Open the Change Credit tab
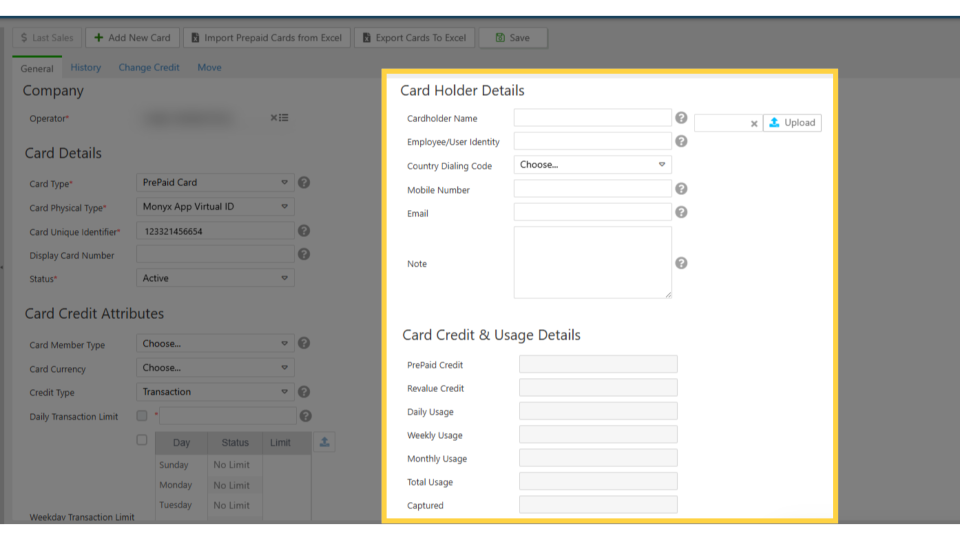Viewport: 960px width, 540px height. [149, 68]
